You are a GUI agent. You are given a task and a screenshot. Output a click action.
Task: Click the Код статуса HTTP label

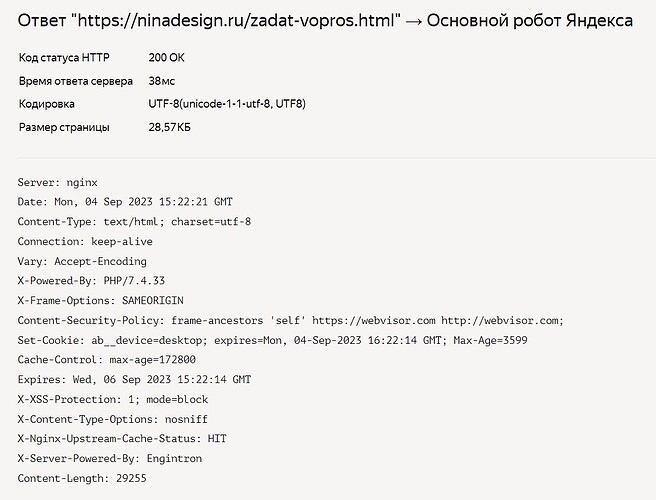(x=64, y=58)
